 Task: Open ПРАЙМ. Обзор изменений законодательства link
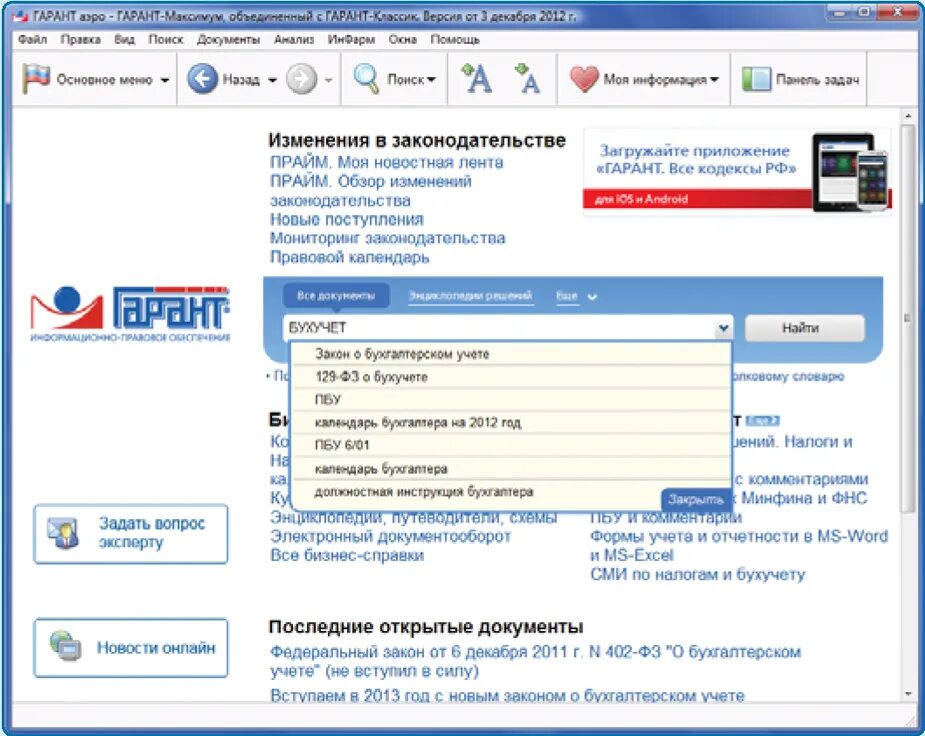(x=370, y=190)
